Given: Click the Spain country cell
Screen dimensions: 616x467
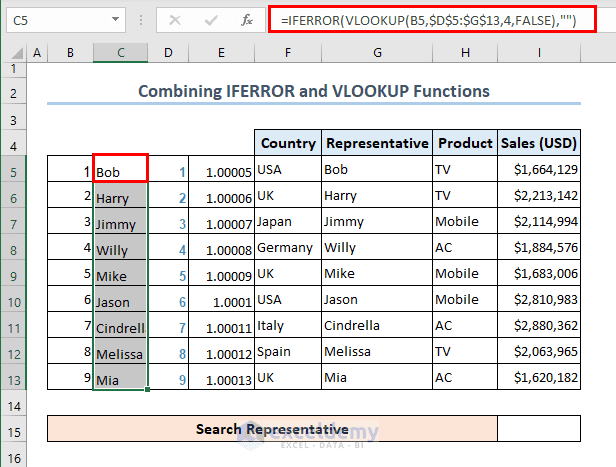Looking at the screenshot, I should coord(288,351).
